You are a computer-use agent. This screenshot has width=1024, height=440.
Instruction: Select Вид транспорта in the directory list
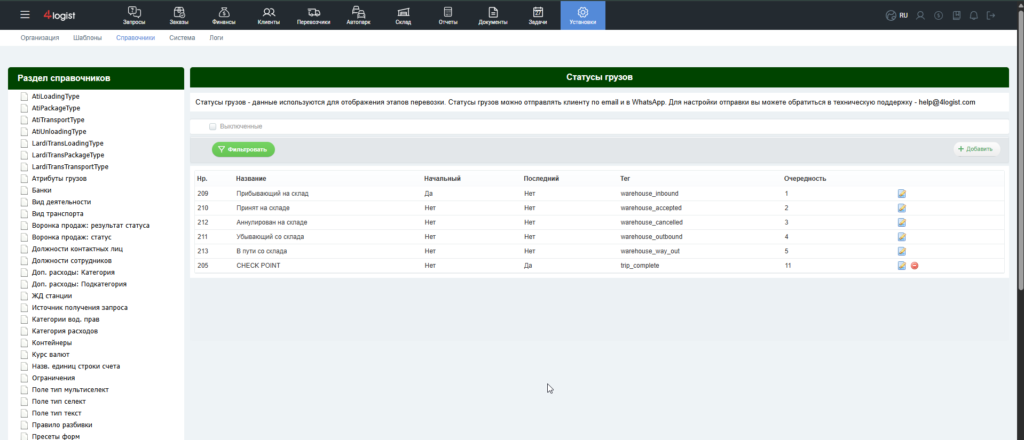[x=57, y=213]
